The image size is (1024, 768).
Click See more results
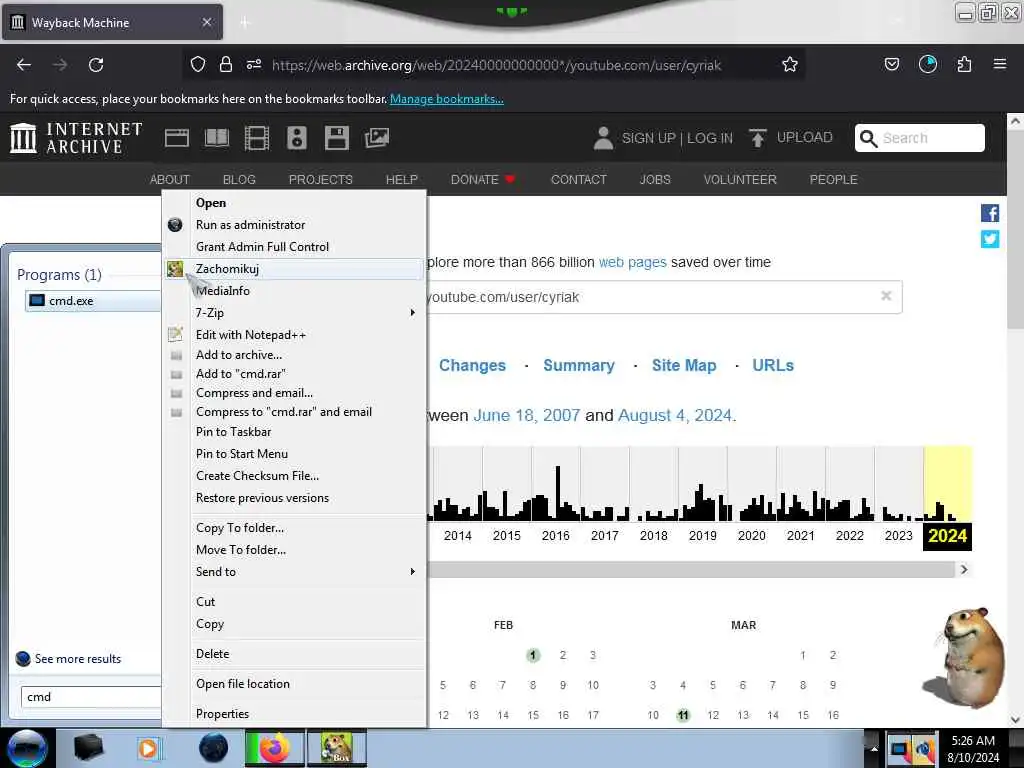(x=78, y=659)
